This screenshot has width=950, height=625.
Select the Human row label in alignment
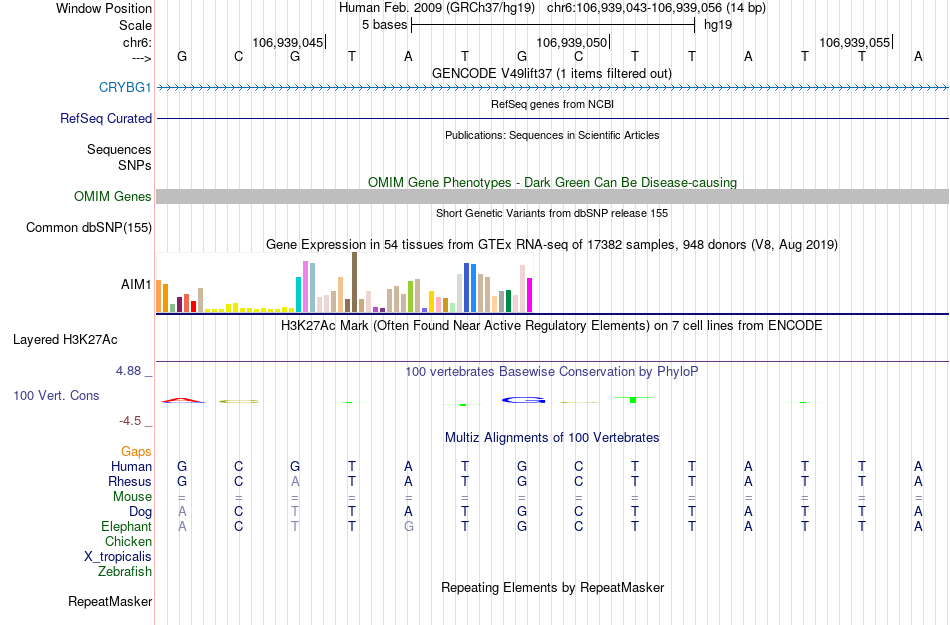pyautogui.click(x=131, y=466)
